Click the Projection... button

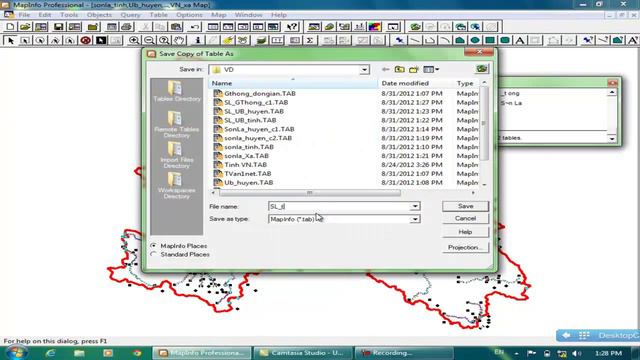click(465, 247)
